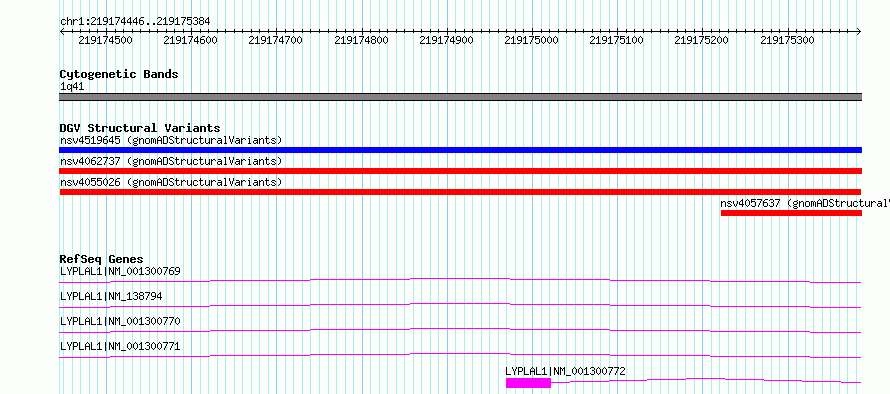890x394 pixels.
Task: Click the 1q41 band label
Action: (x=72, y=87)
